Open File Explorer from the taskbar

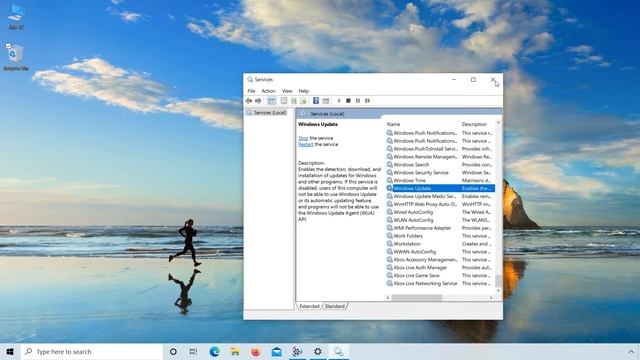pyautogui.click(x=235, y=351)
